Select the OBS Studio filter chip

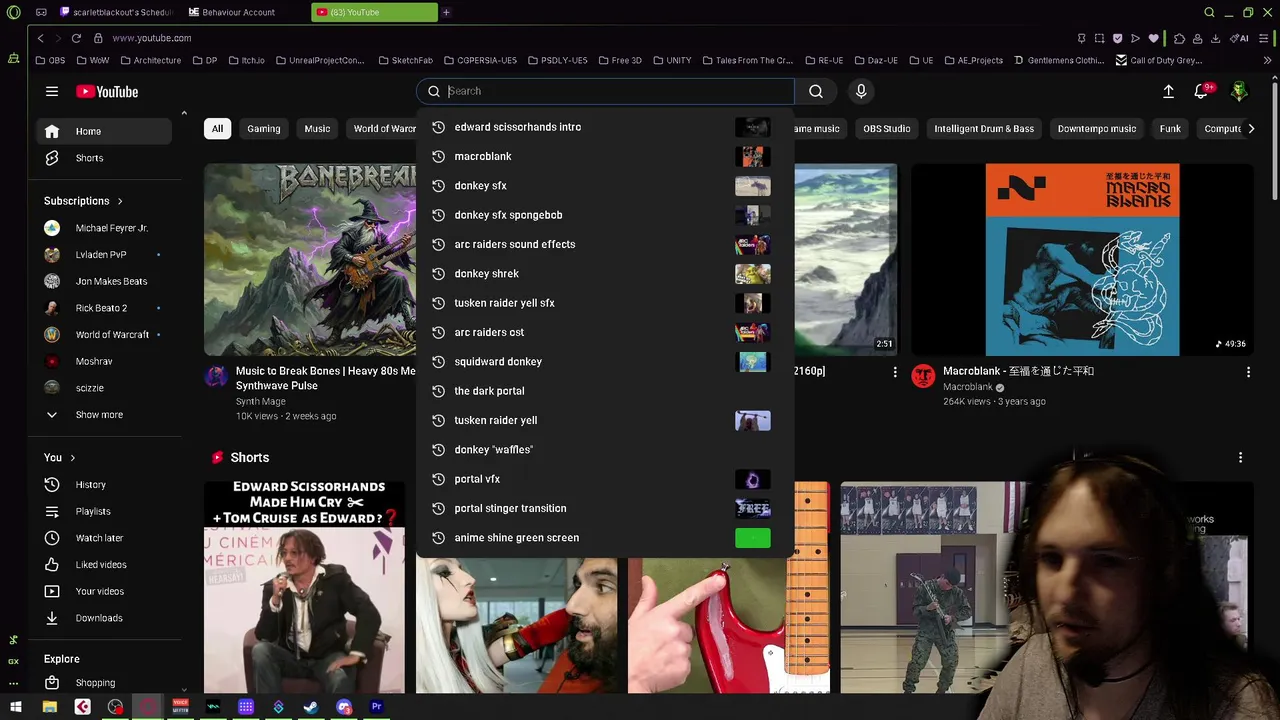tap(887, 128)
